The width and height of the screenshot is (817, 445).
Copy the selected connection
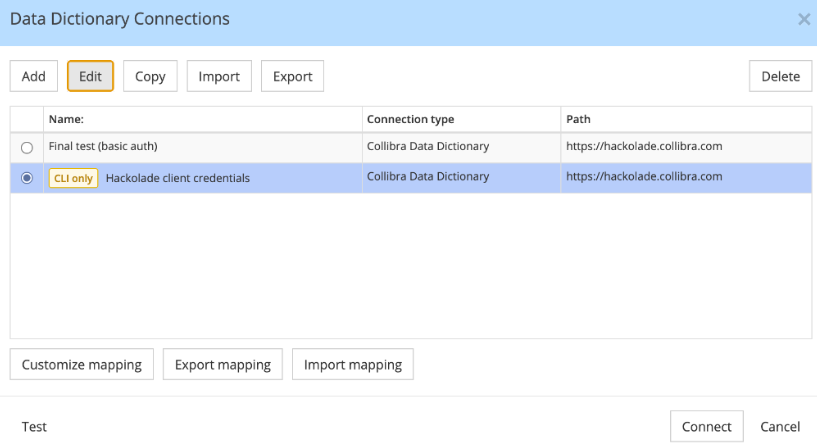(x=150, y=76)
